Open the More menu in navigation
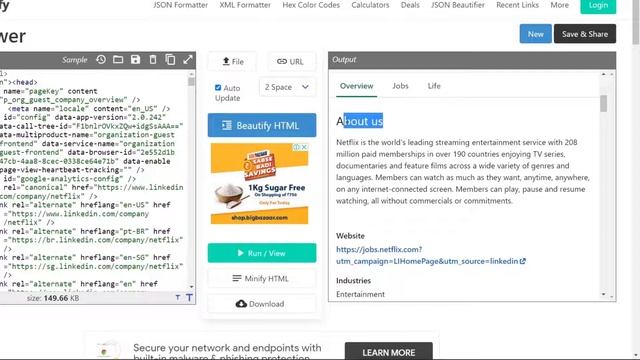This screenshot has width=640, height=360. pos(560,5)
